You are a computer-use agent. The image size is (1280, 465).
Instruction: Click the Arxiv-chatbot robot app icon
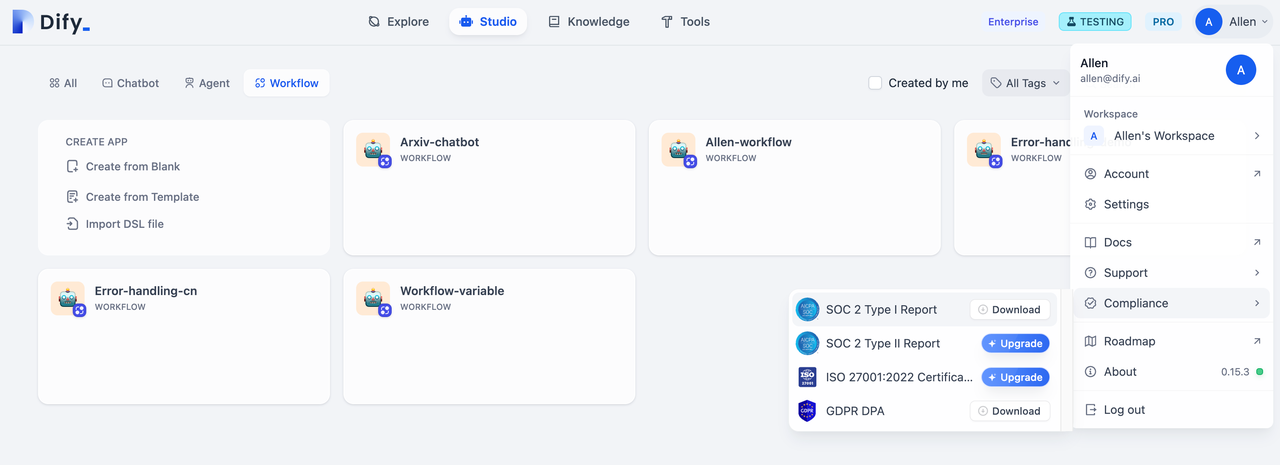(374, 150)
